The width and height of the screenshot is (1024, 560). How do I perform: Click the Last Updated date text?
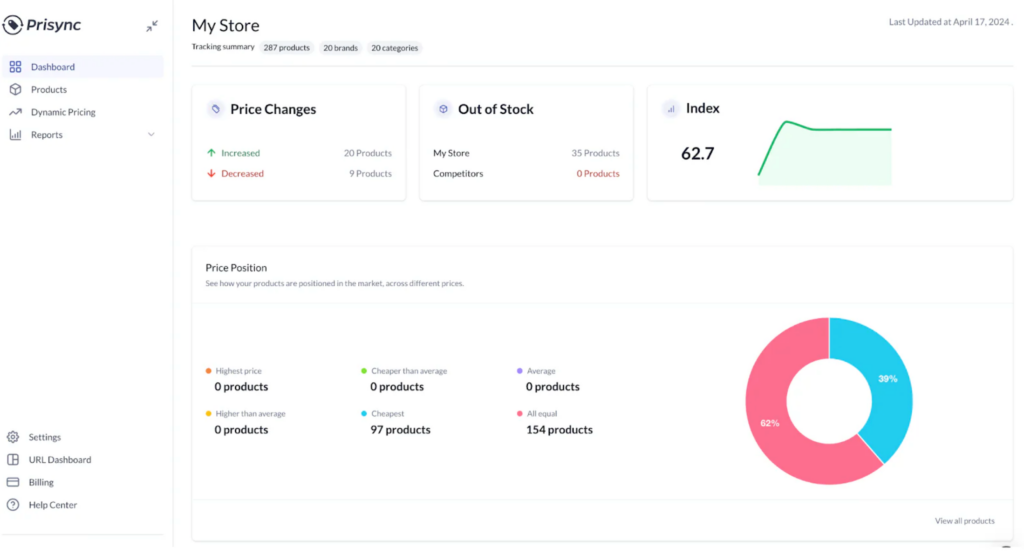[x=950, y=22]
